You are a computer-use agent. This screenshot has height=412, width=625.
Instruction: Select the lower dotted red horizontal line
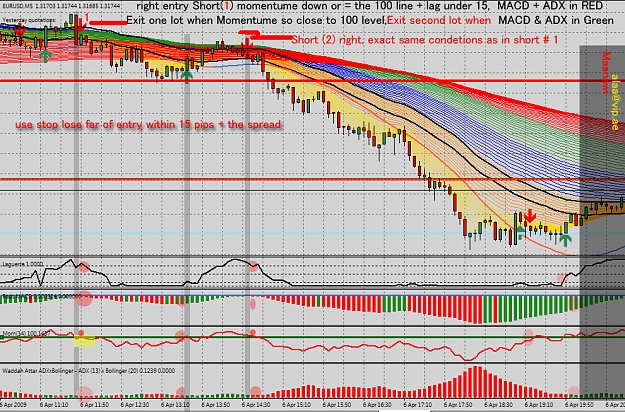pos(312,179)
